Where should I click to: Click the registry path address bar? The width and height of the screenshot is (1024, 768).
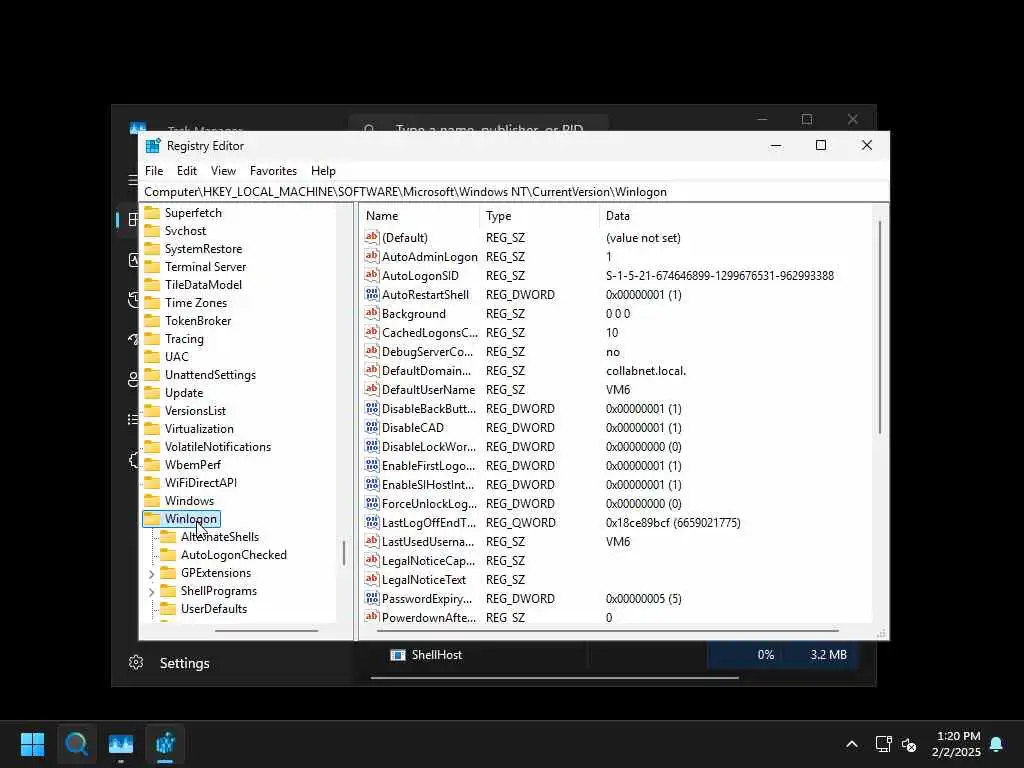pyautogui.click(x=514, y=191)
